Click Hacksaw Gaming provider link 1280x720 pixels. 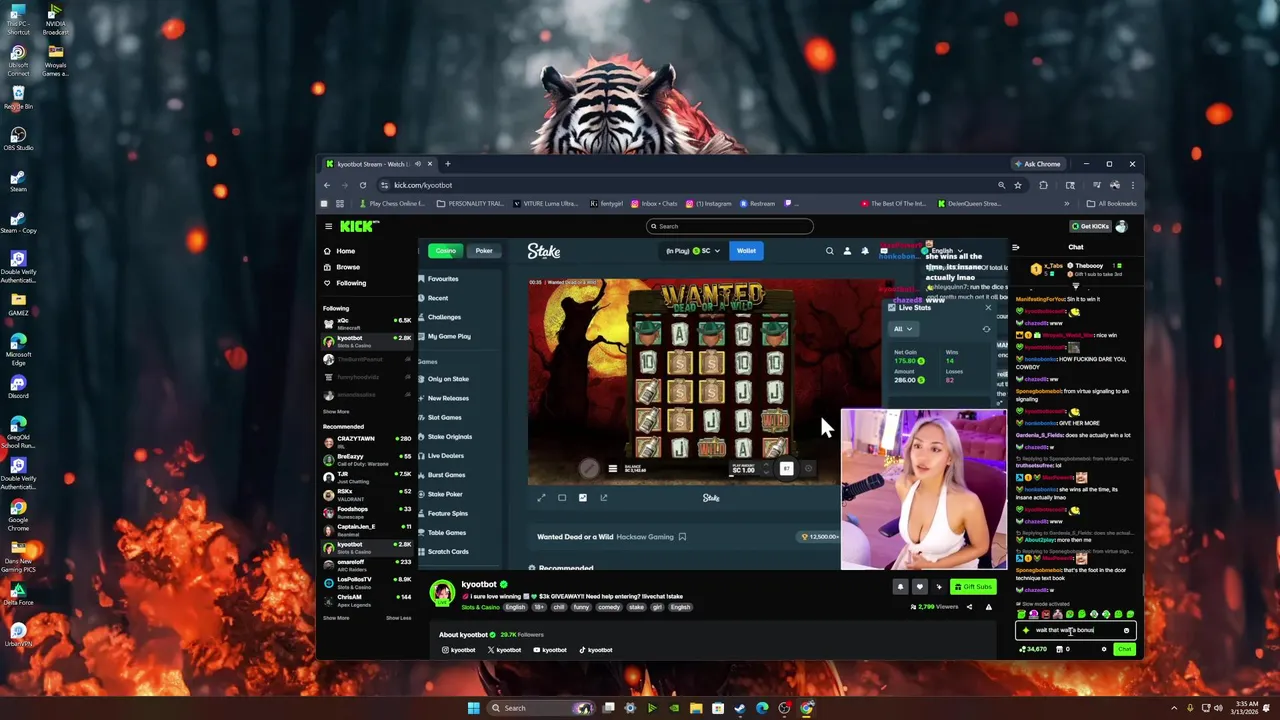[x=645, y=537]
